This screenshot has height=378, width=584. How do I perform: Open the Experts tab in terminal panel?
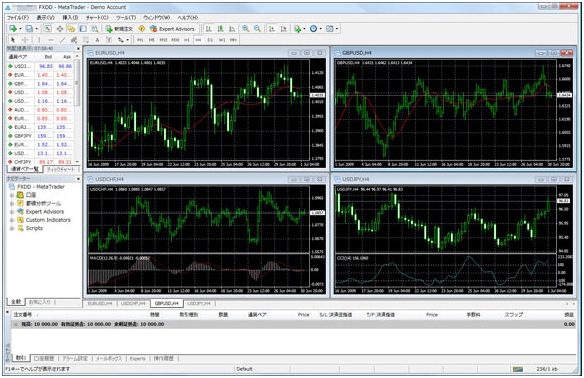click(x=137, y=358)
